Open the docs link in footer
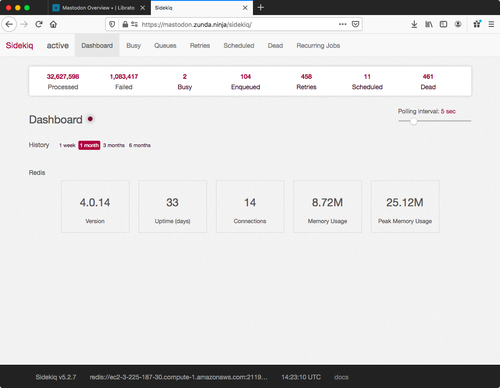The image size is (500, 388). pos(341,377)
